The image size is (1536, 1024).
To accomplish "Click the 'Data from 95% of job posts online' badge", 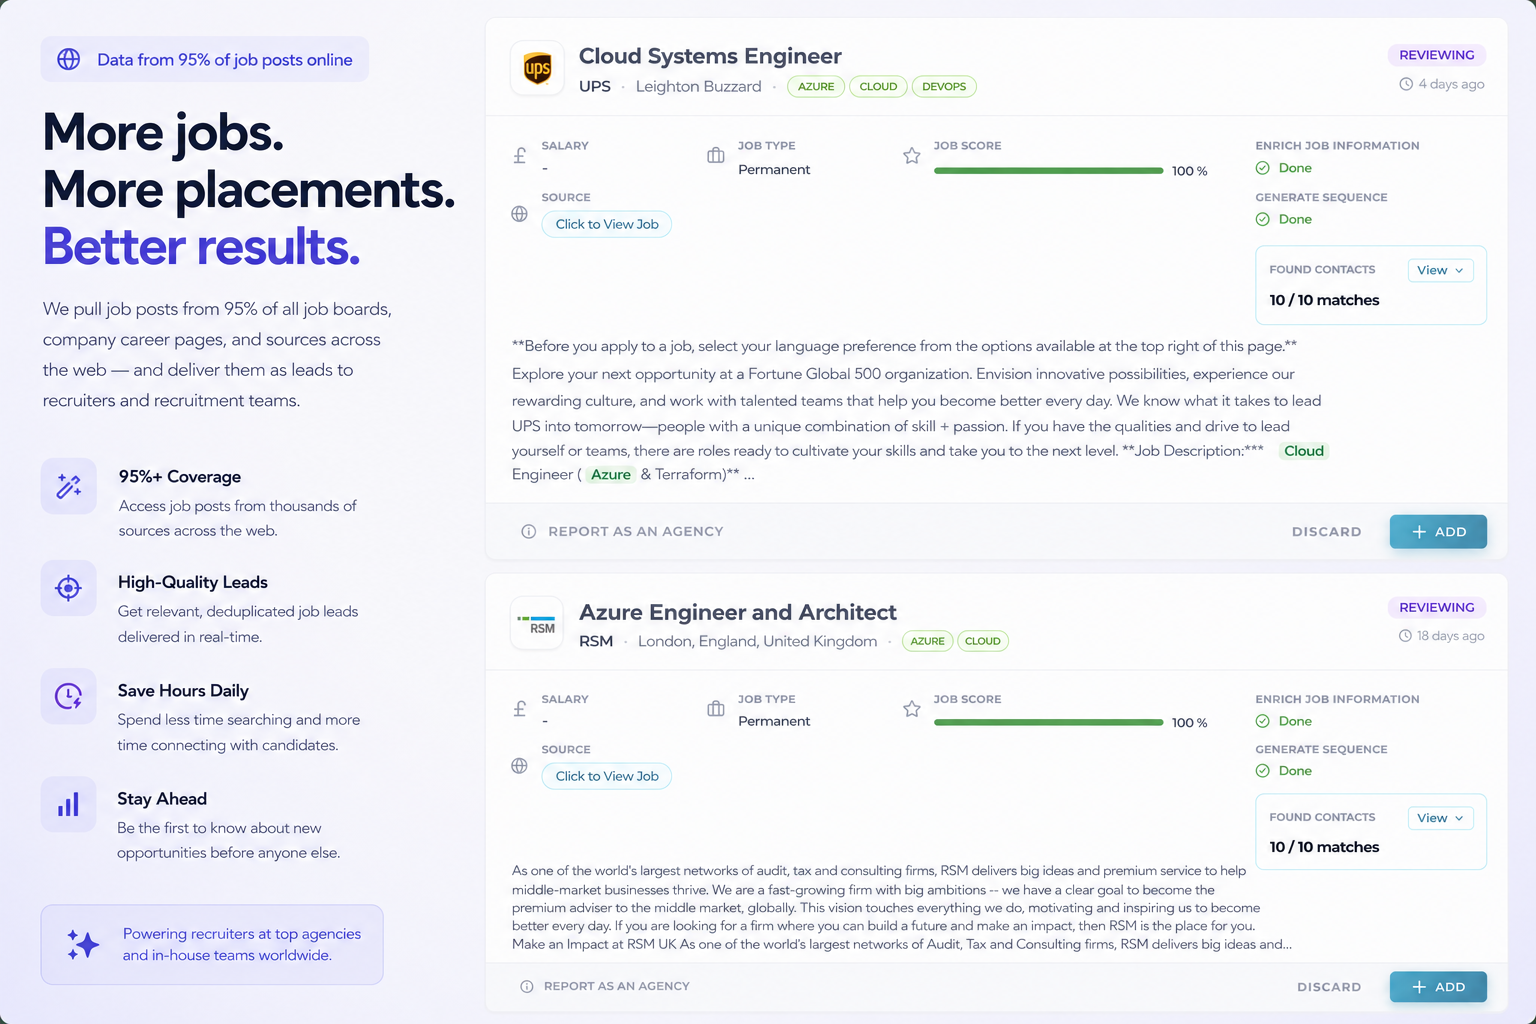I will [x=205, y=59].
